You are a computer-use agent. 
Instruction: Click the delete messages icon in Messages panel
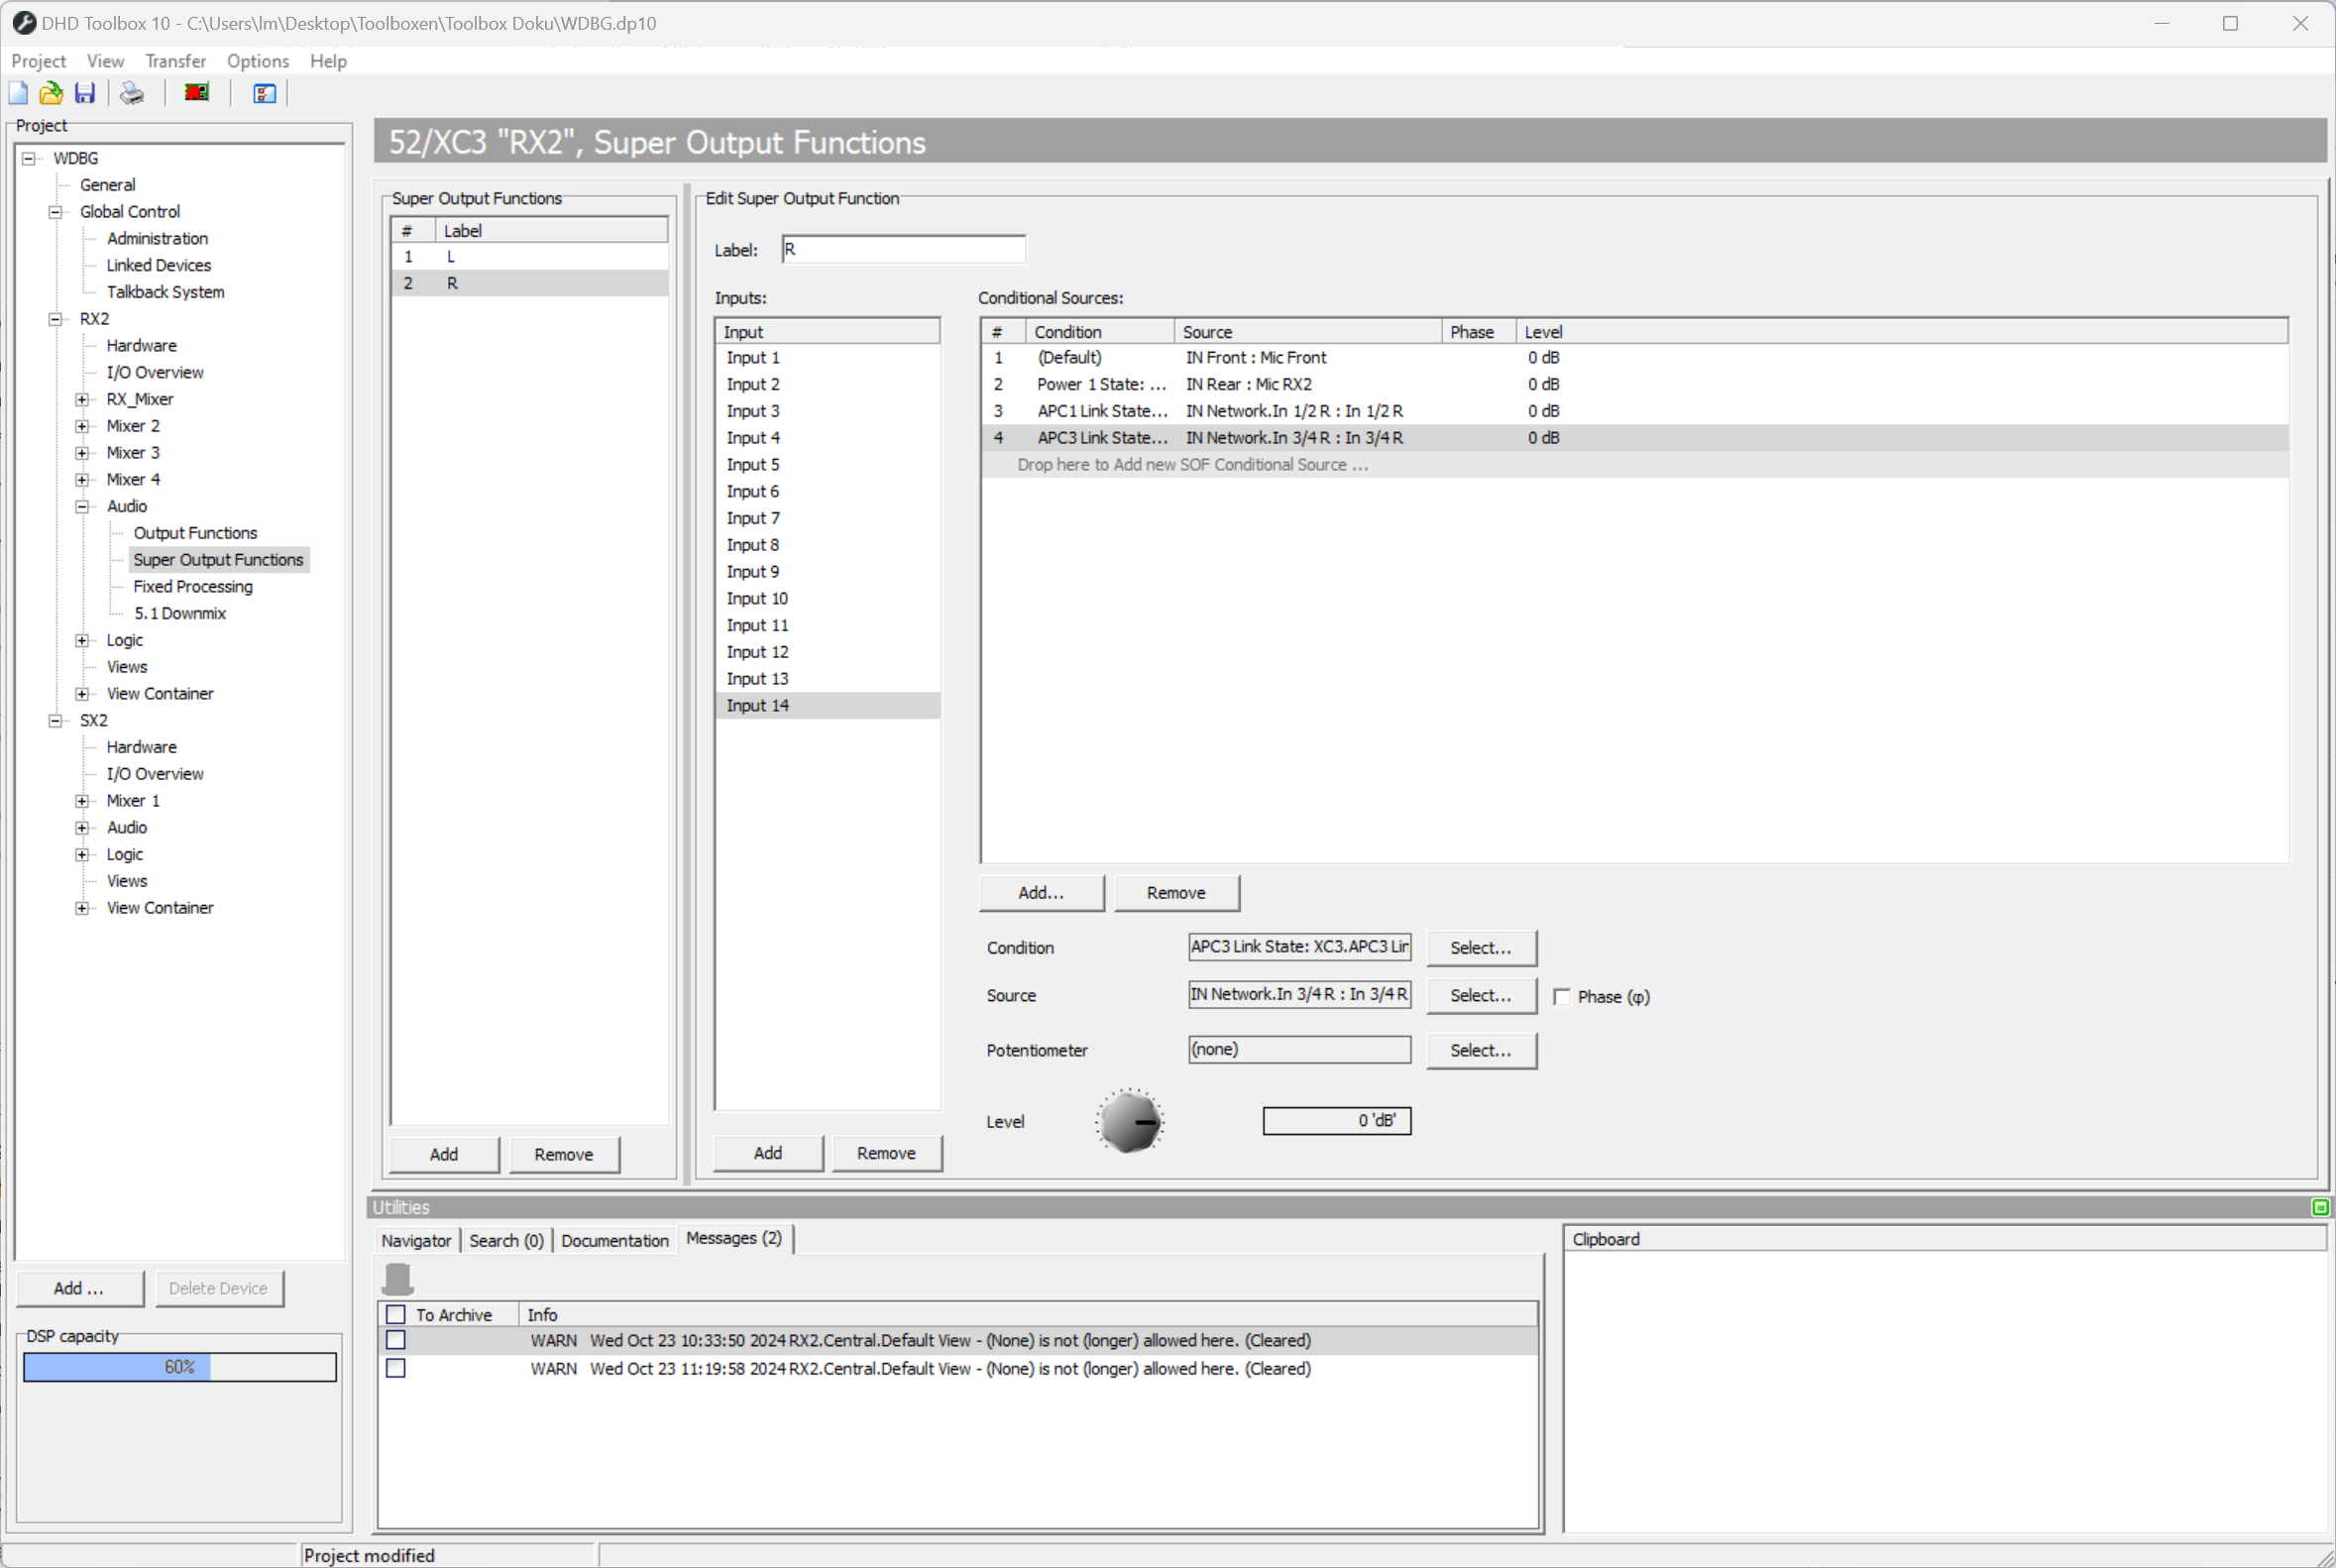(400, 1279)
